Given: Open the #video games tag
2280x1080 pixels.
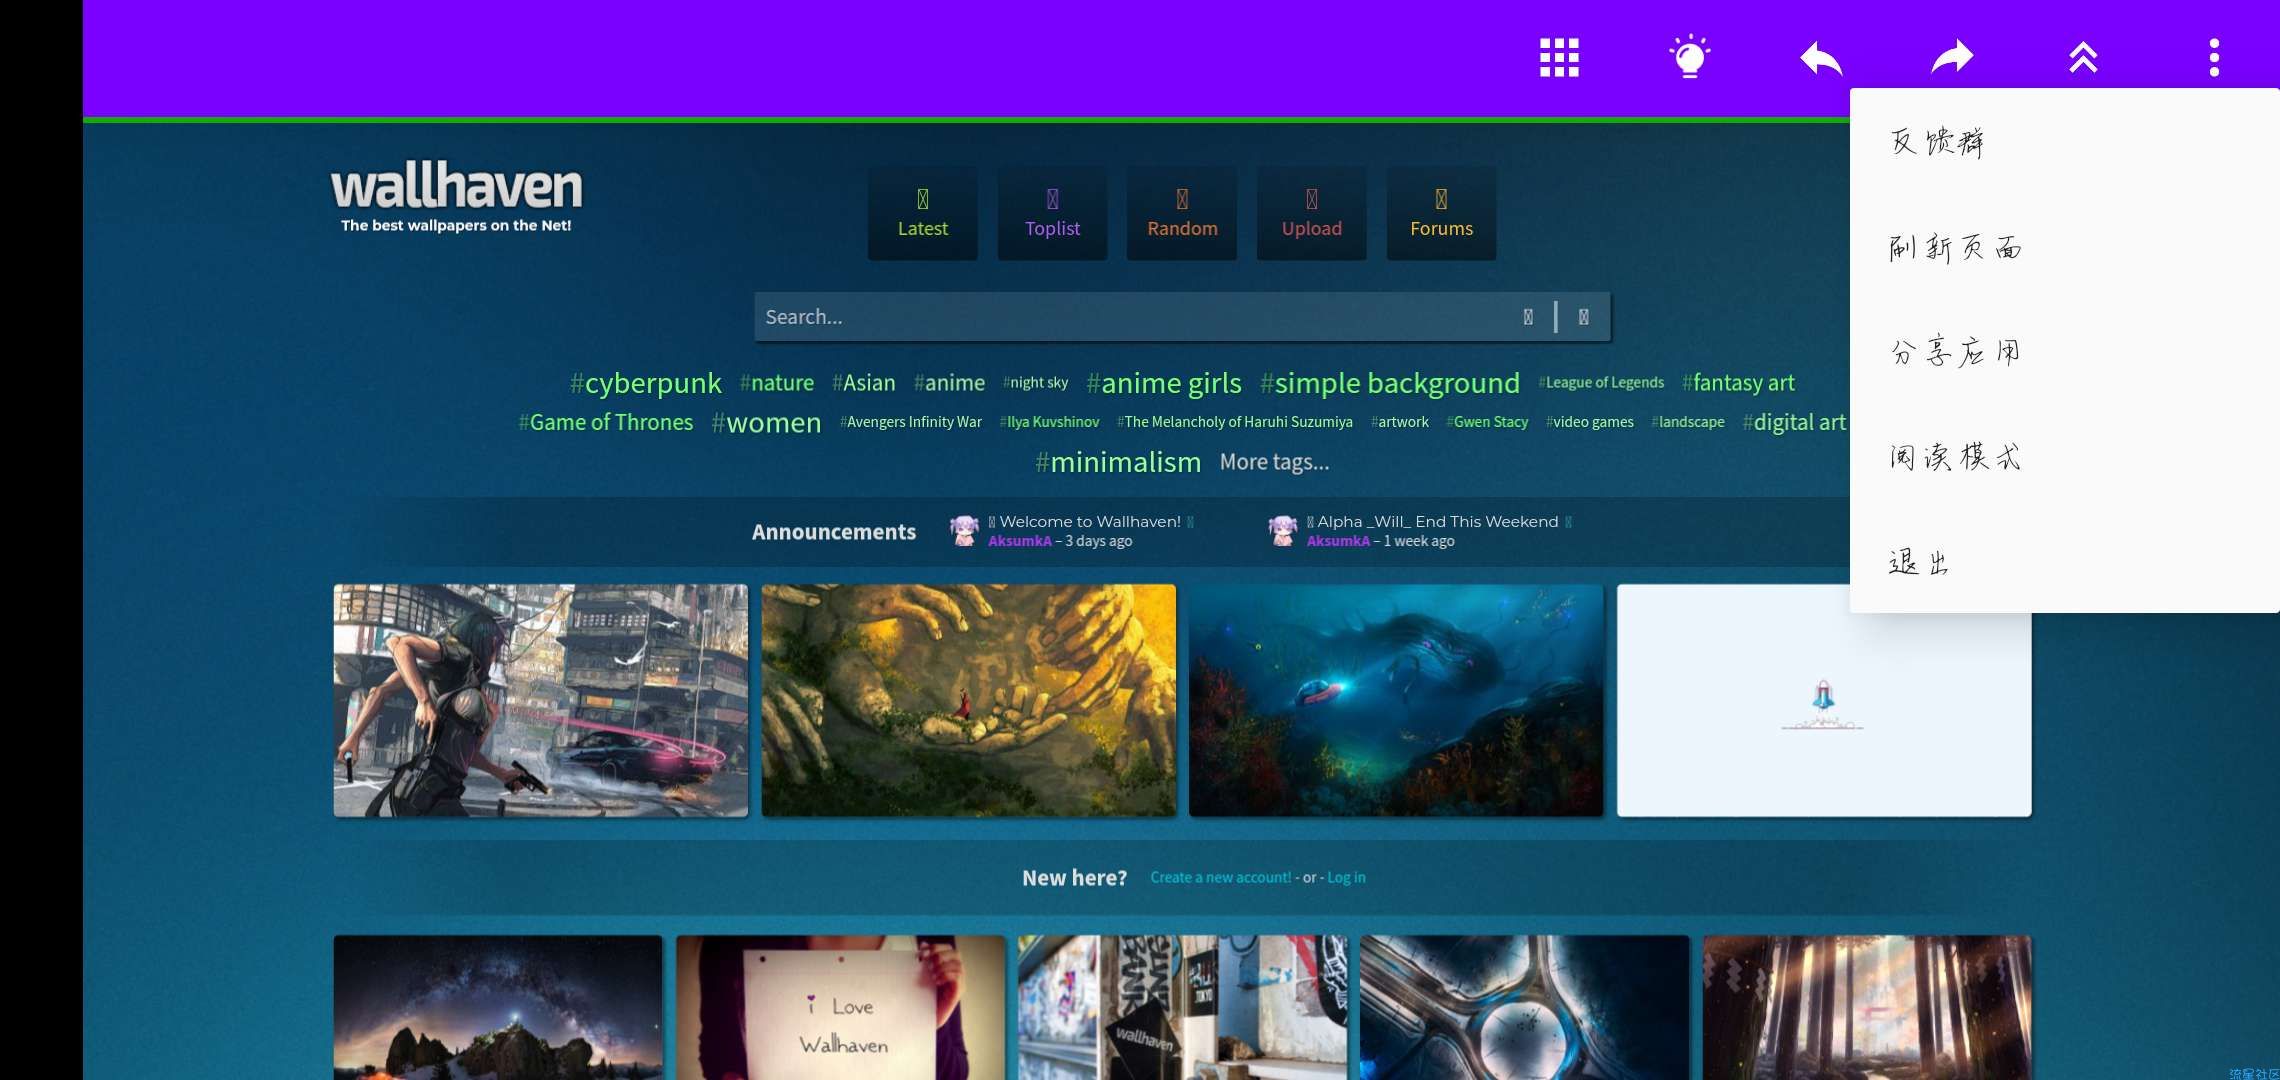Looking at the screenshot, I should [1590, 422].
